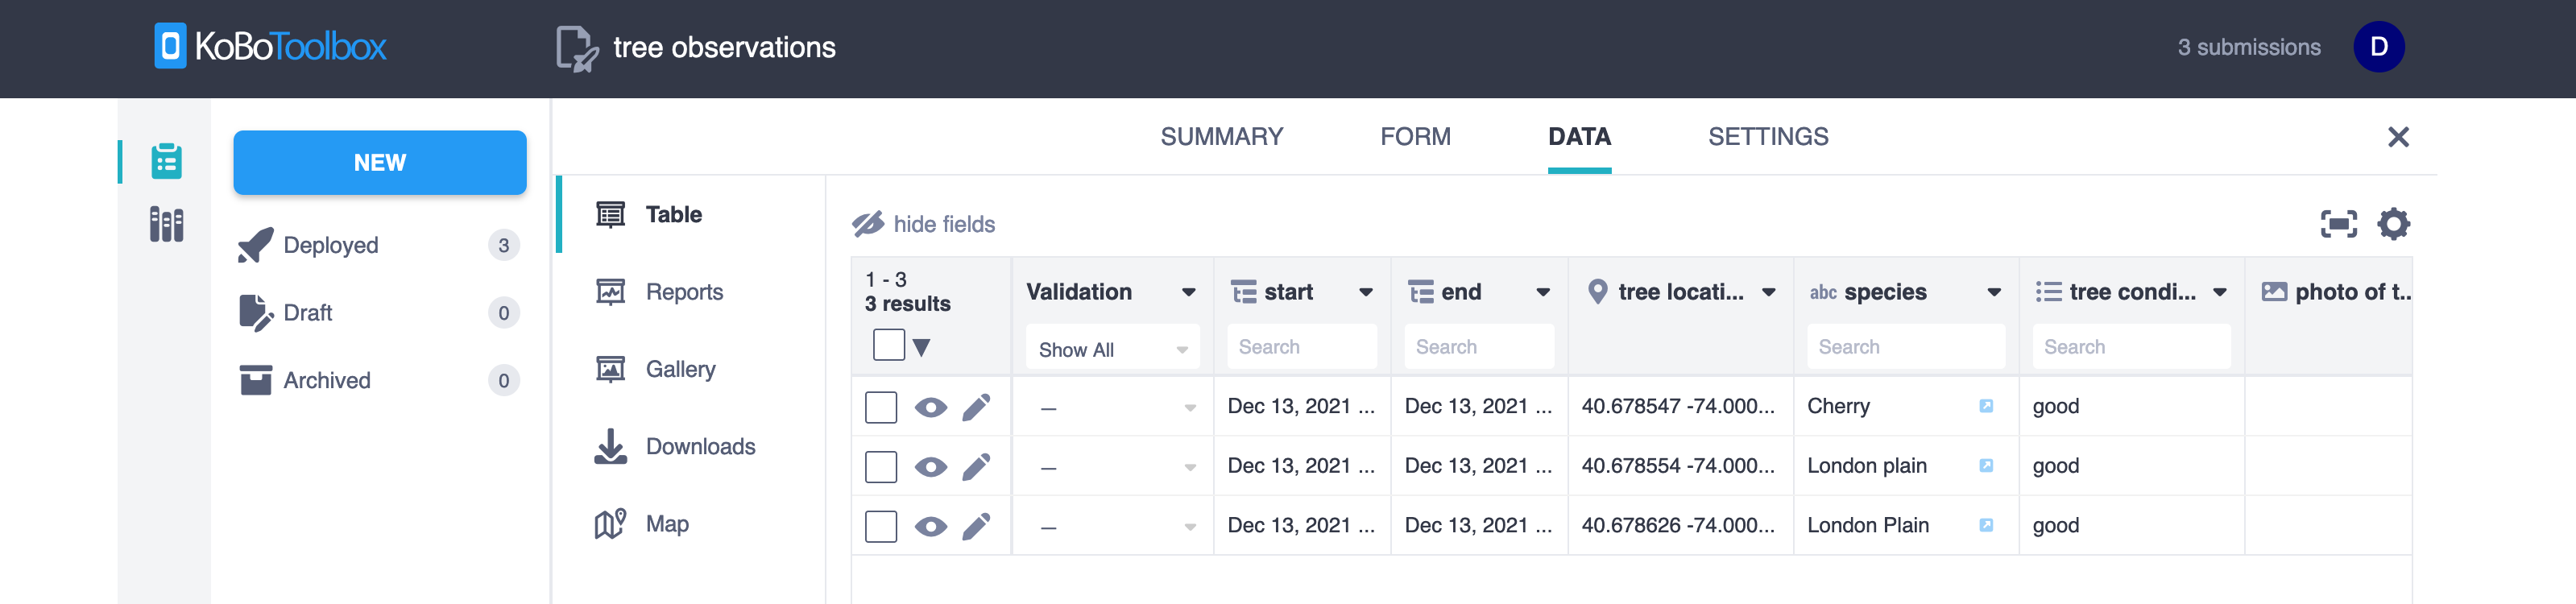2576x604 pixels.
Task: Select the Cherry submission row checkbox
Action: [881, 407]
